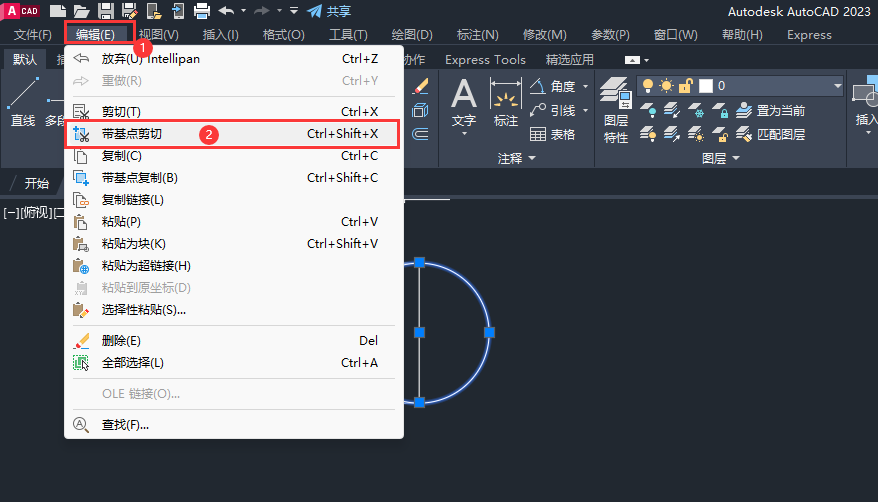Choose 删除(E) from the Edit menu
This screenshot has height=502, width=878.
pos(234,341)
